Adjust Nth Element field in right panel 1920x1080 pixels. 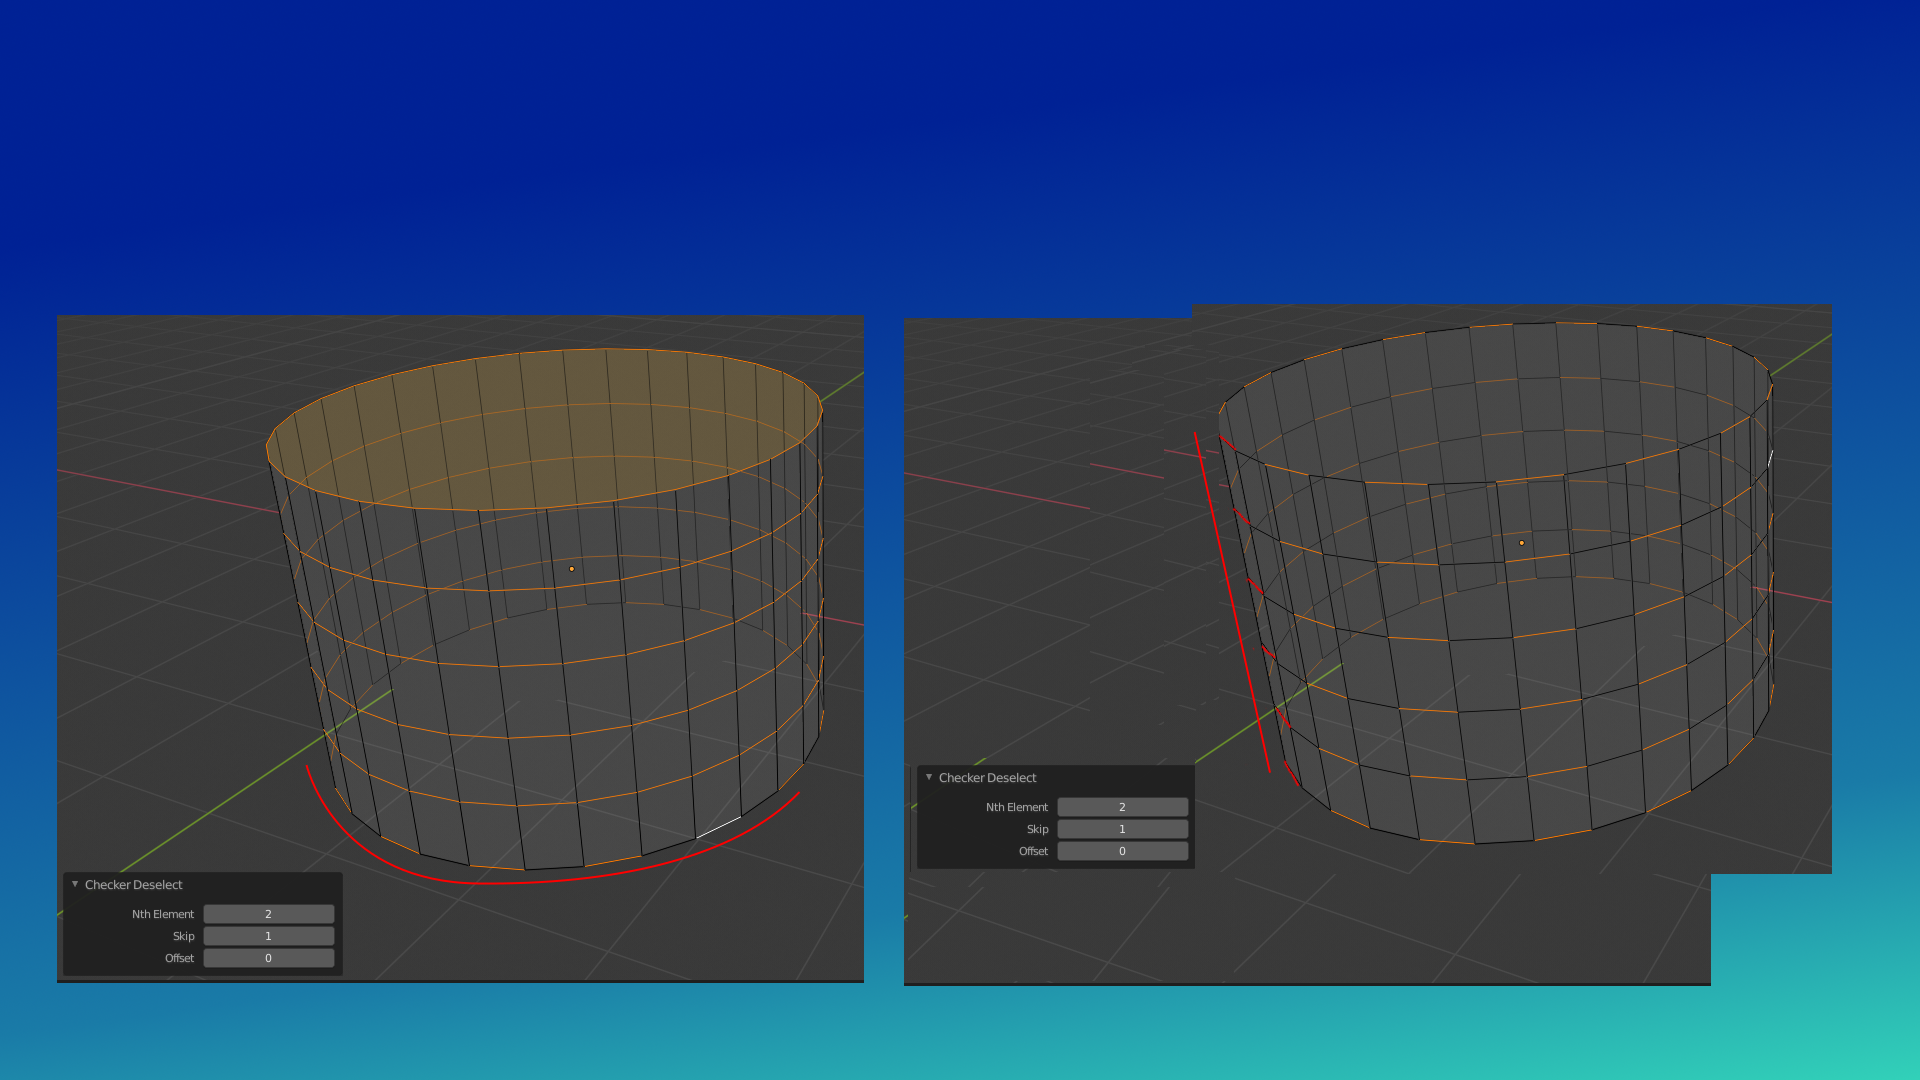1122,807
